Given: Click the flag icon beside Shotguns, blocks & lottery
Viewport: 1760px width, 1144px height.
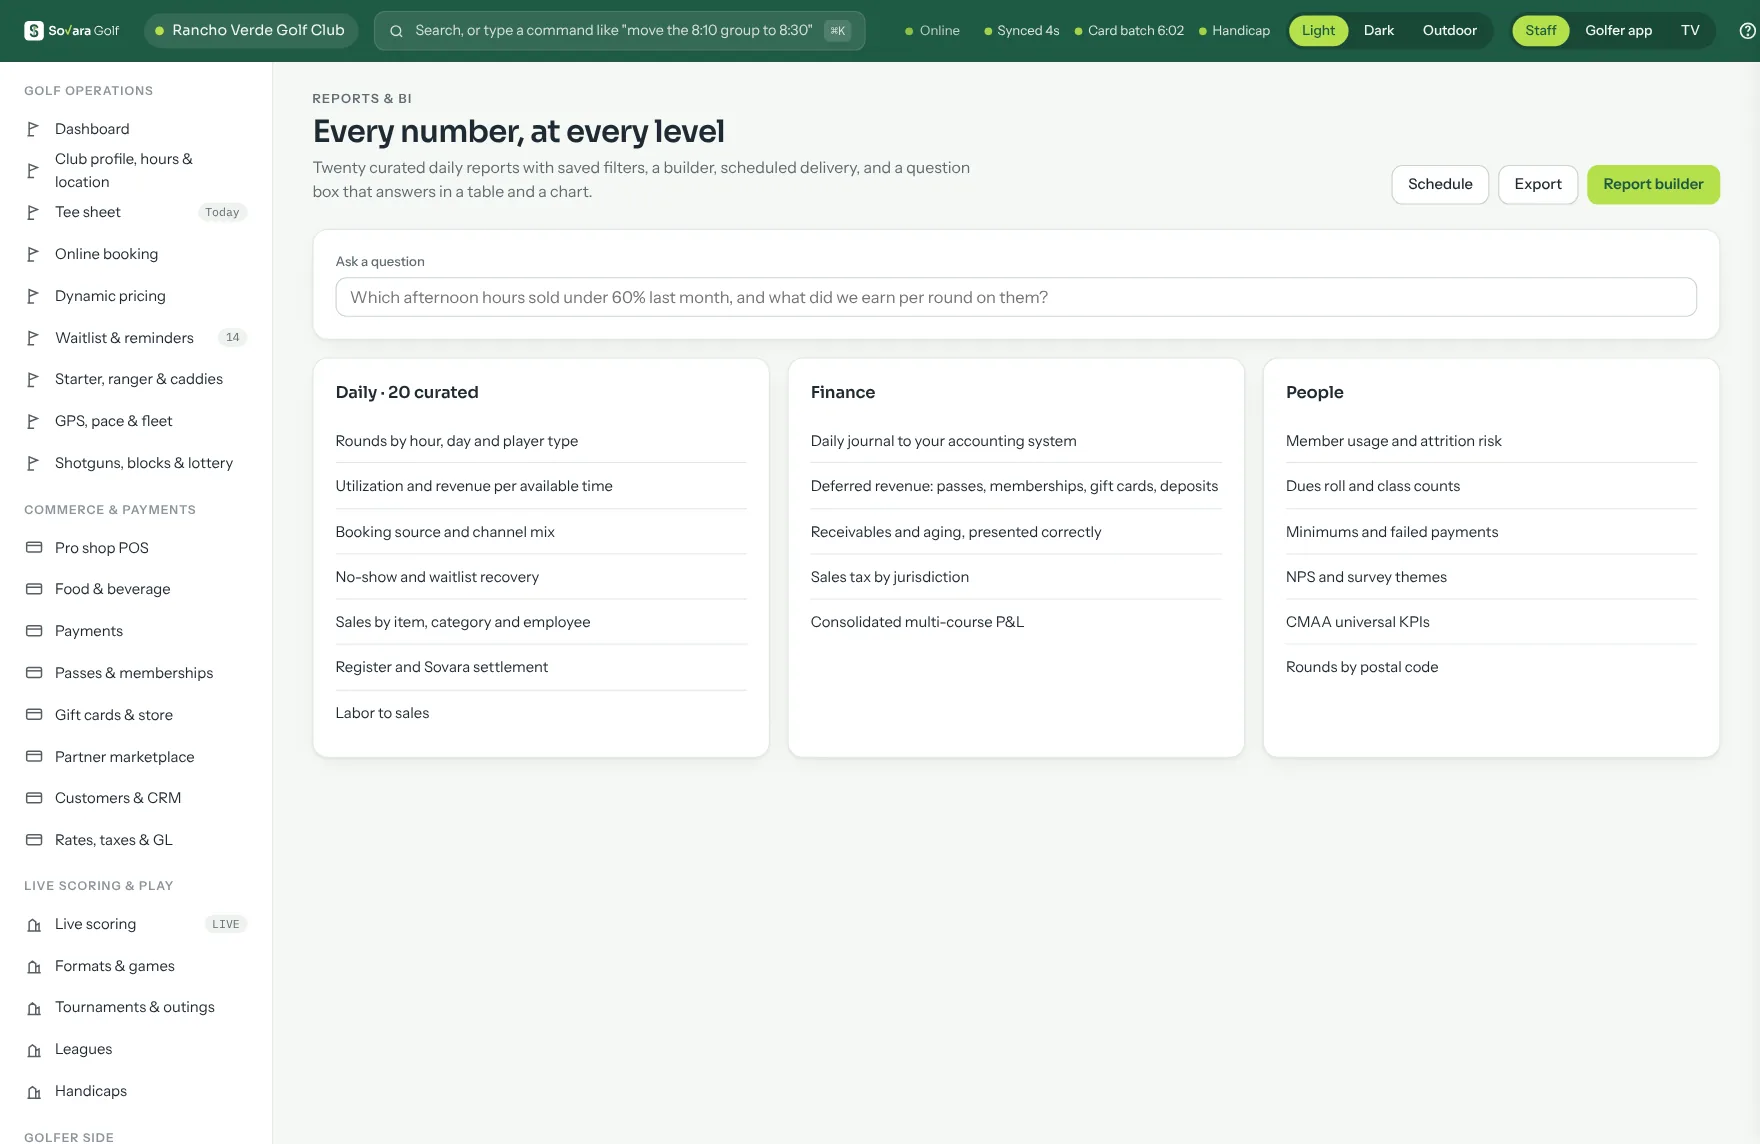Looking at the screenshot, I should click(33, 463).
